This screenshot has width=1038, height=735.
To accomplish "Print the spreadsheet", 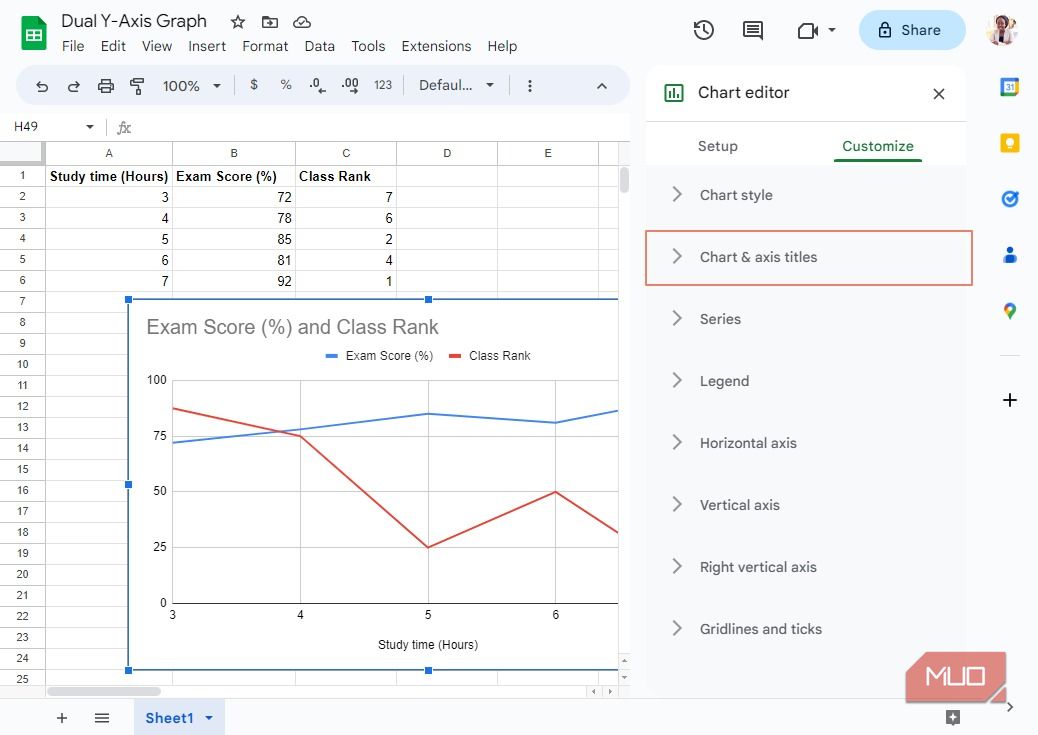I will 105,85.
